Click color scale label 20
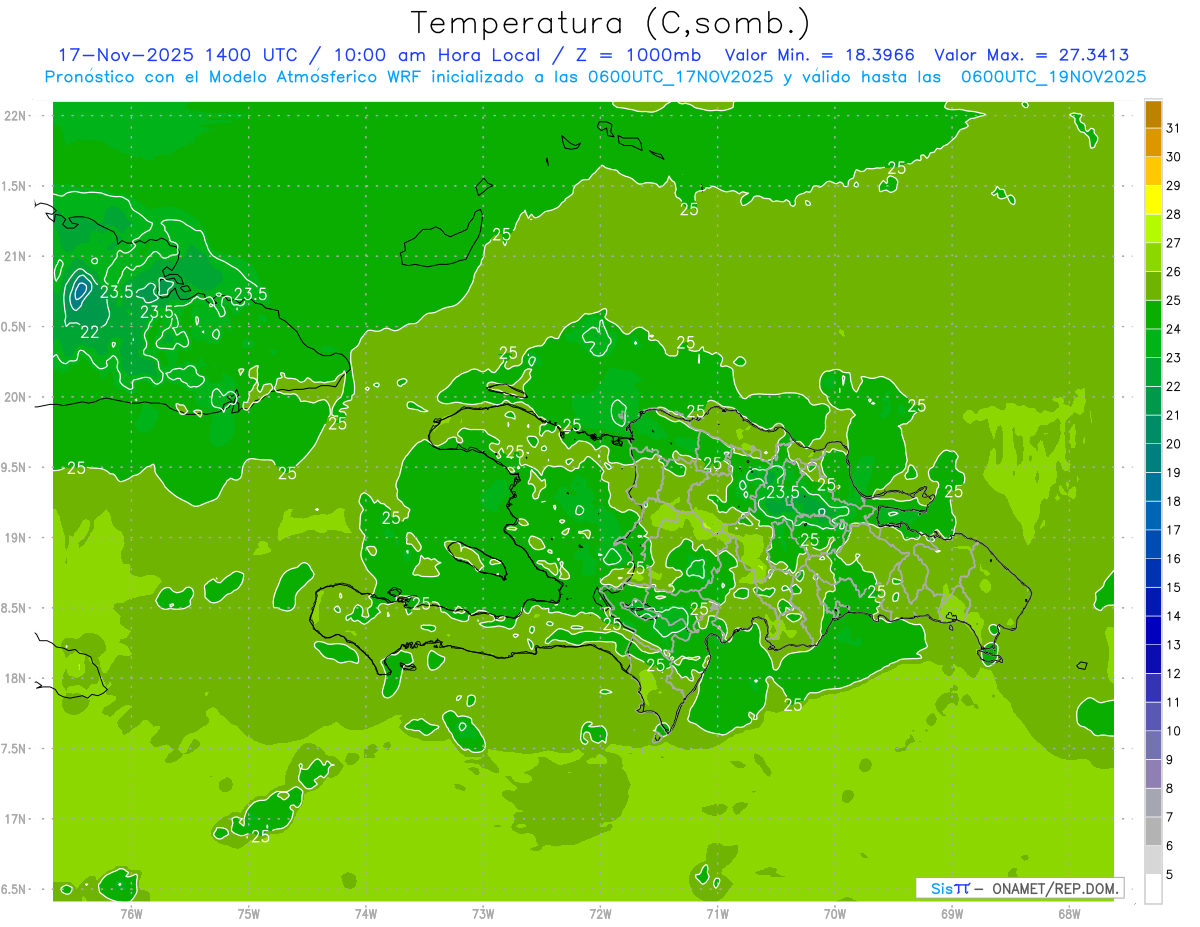Viewport: 1200px width, 927px height. tap(1174, 444)
